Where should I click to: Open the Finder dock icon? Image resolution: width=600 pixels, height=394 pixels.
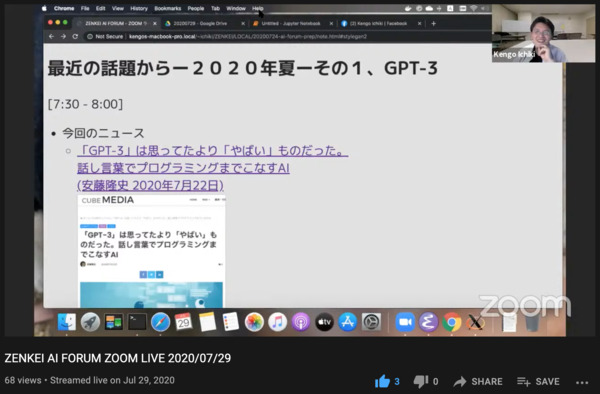pos(67,322)
